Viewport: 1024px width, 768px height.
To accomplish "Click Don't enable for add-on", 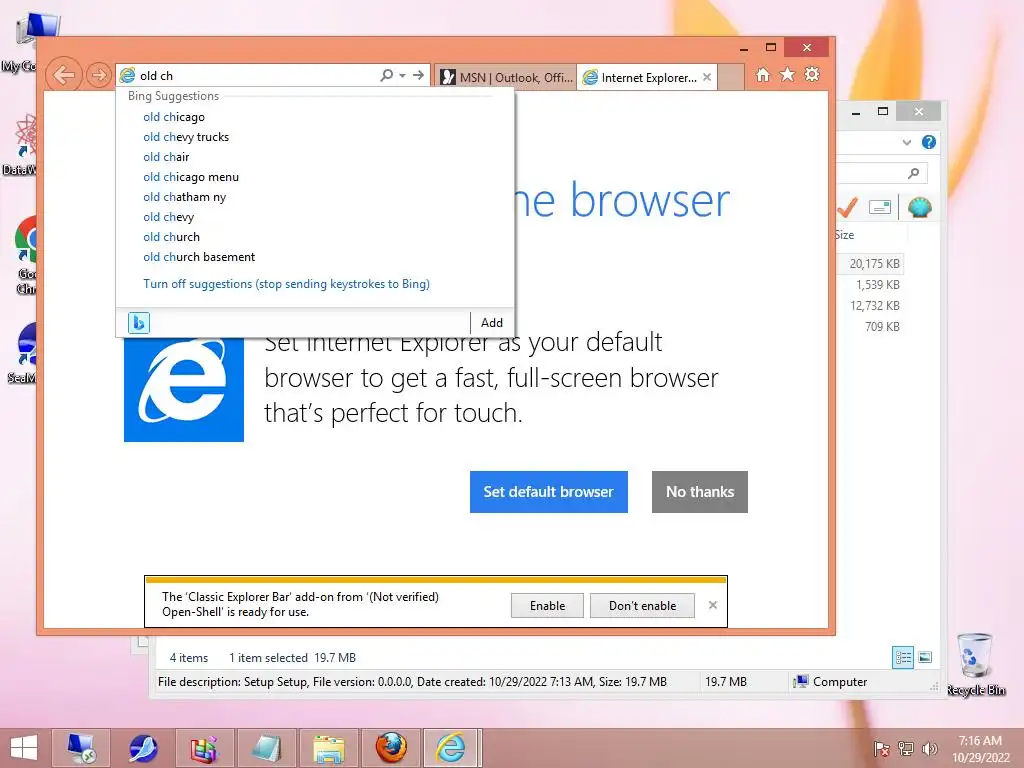I will pyautogui.click(x=642, y=606).
